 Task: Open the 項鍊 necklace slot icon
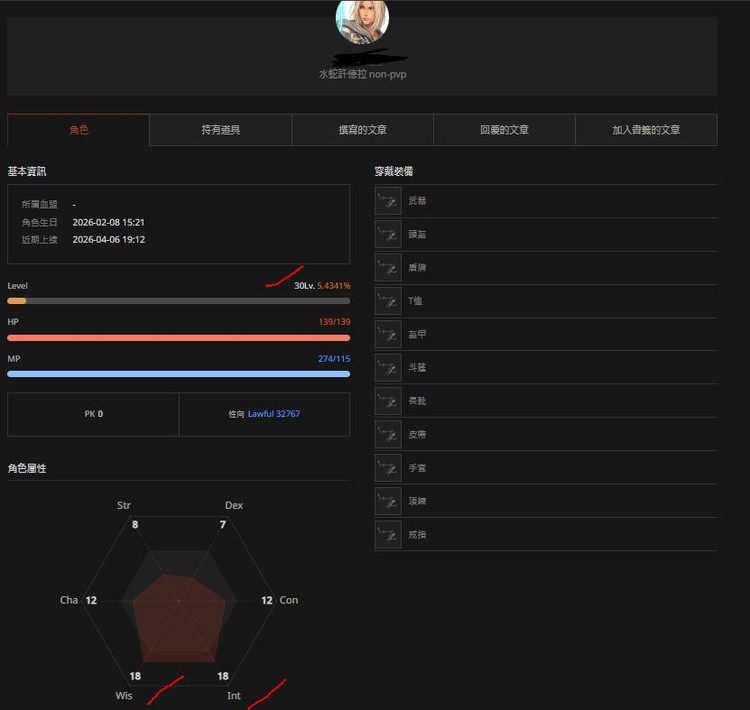pos(388,501)
